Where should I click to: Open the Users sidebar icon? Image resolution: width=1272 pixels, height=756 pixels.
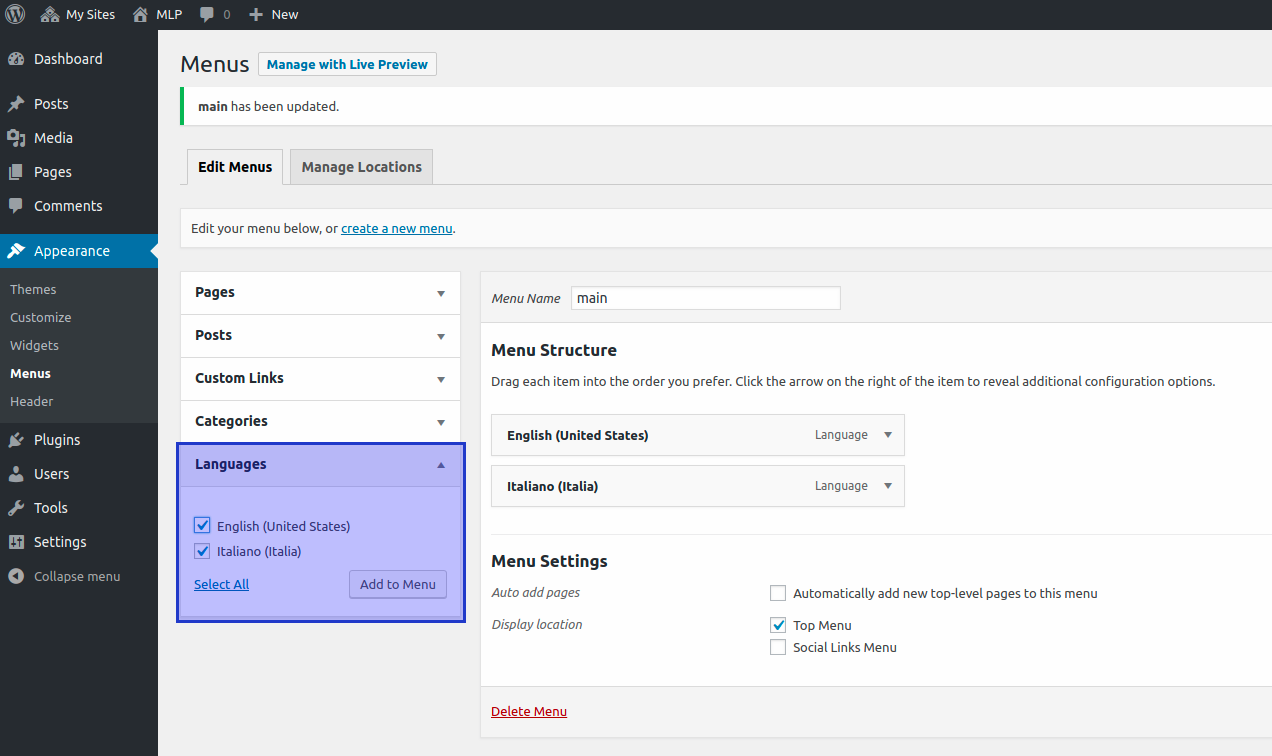coord(17,473)
